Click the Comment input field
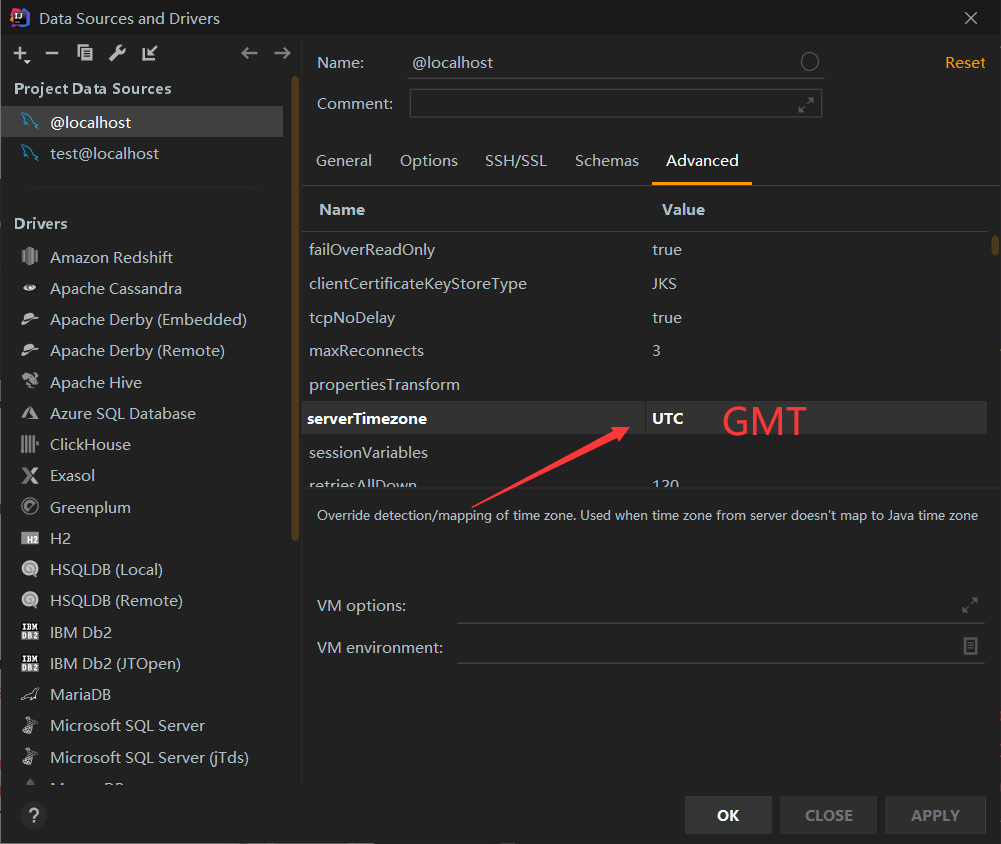Screen dimensions: 1001x844 tap(615, 103)
